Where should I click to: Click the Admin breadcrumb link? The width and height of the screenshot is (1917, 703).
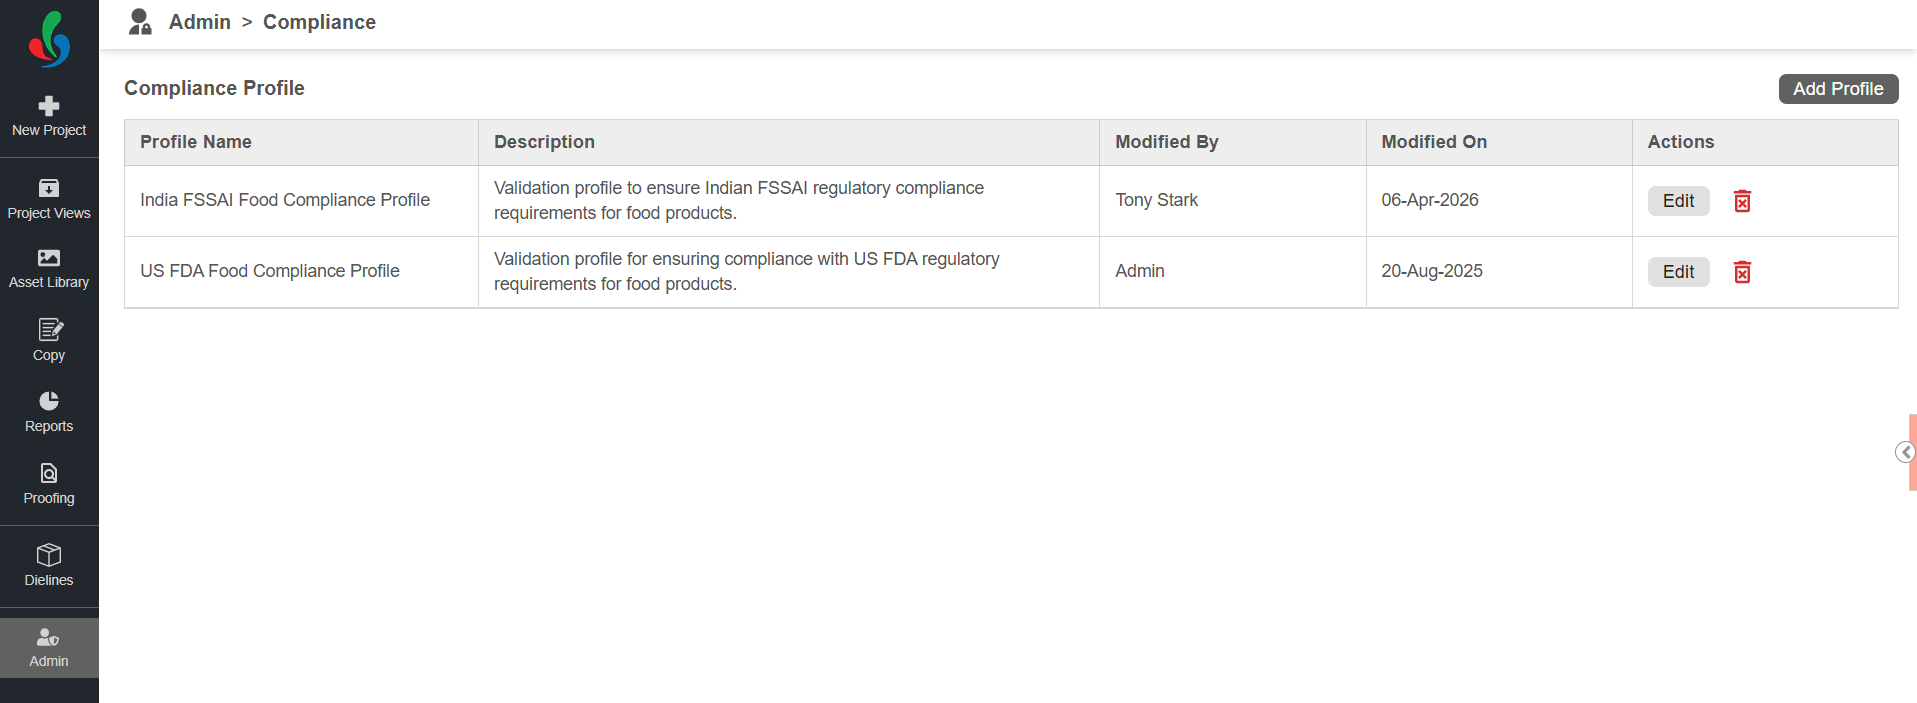[200, 22]
